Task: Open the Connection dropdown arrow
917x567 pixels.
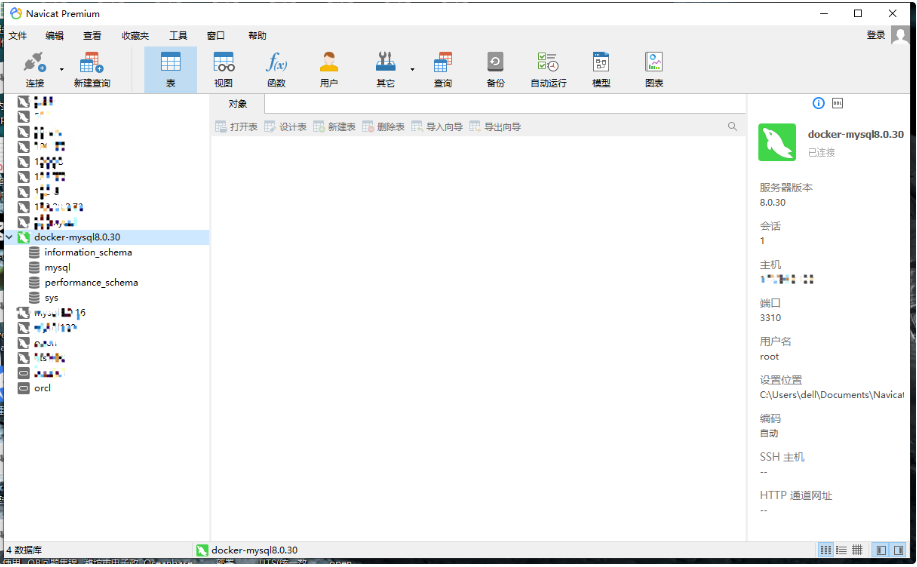Action: coord(61,70)
